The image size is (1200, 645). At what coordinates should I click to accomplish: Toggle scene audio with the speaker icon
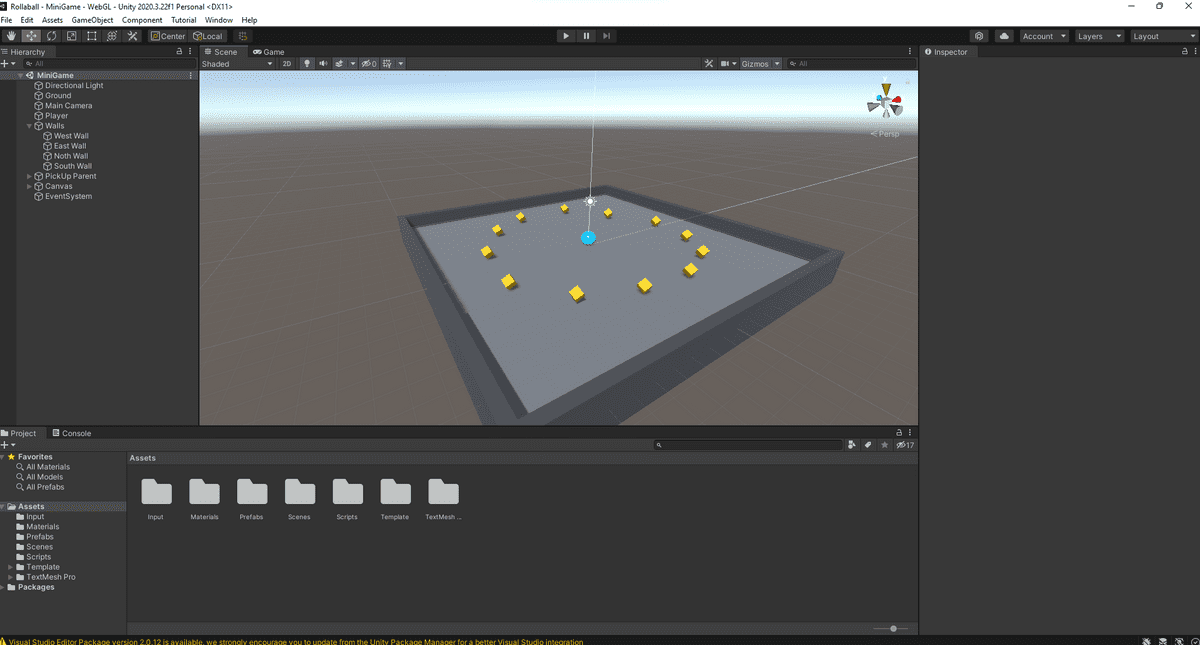[x=323, y=64]
